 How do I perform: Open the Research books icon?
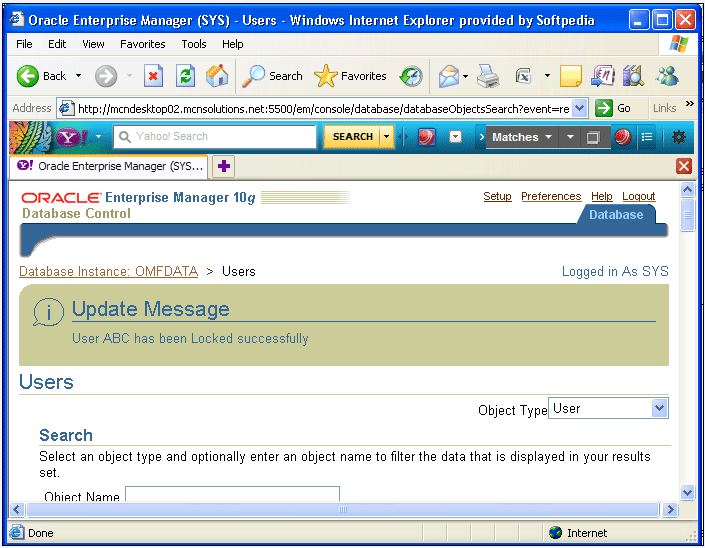(x=634, y=76)
